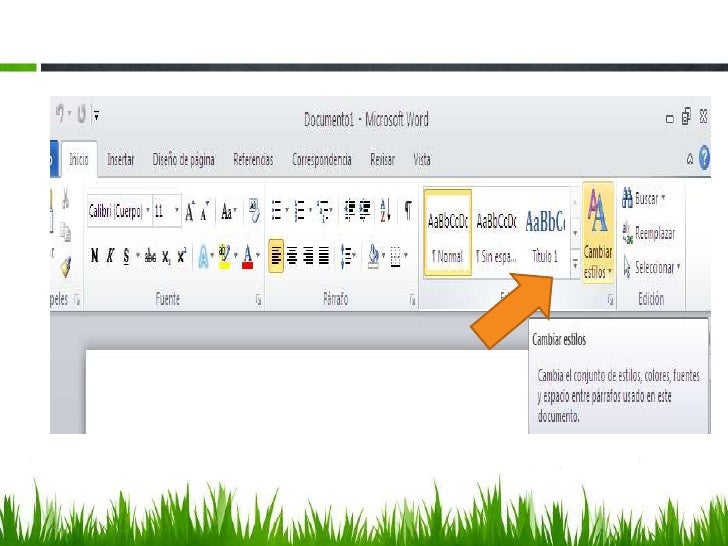
Task: Apply the red font color
Action: point(247,257)
